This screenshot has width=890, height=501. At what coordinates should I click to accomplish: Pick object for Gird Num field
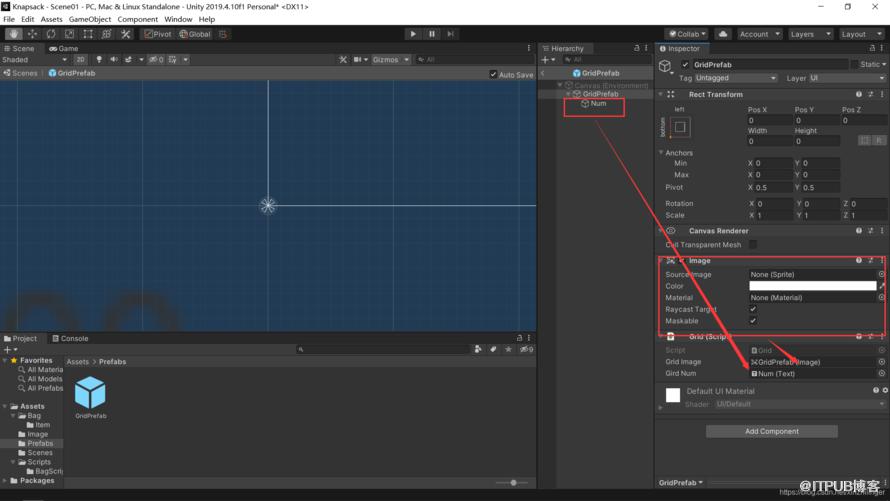(881, 373)
